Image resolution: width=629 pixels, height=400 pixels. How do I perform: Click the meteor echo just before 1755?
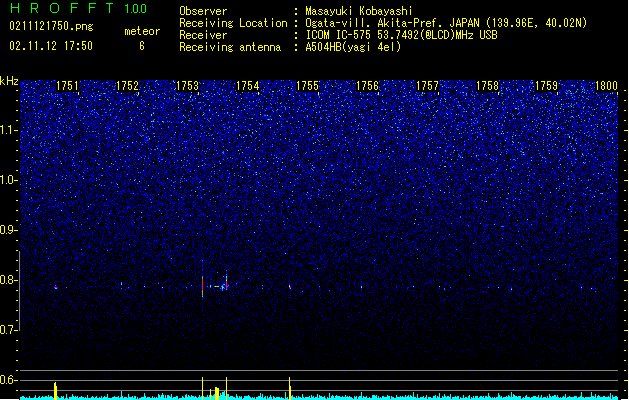(x=290, y=287)
